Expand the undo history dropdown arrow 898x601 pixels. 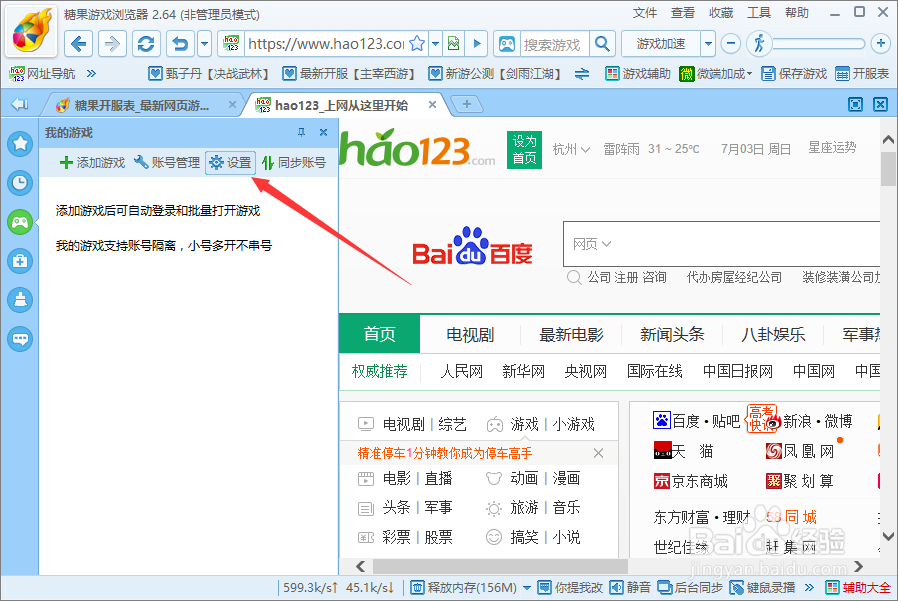tap(204, 44)
